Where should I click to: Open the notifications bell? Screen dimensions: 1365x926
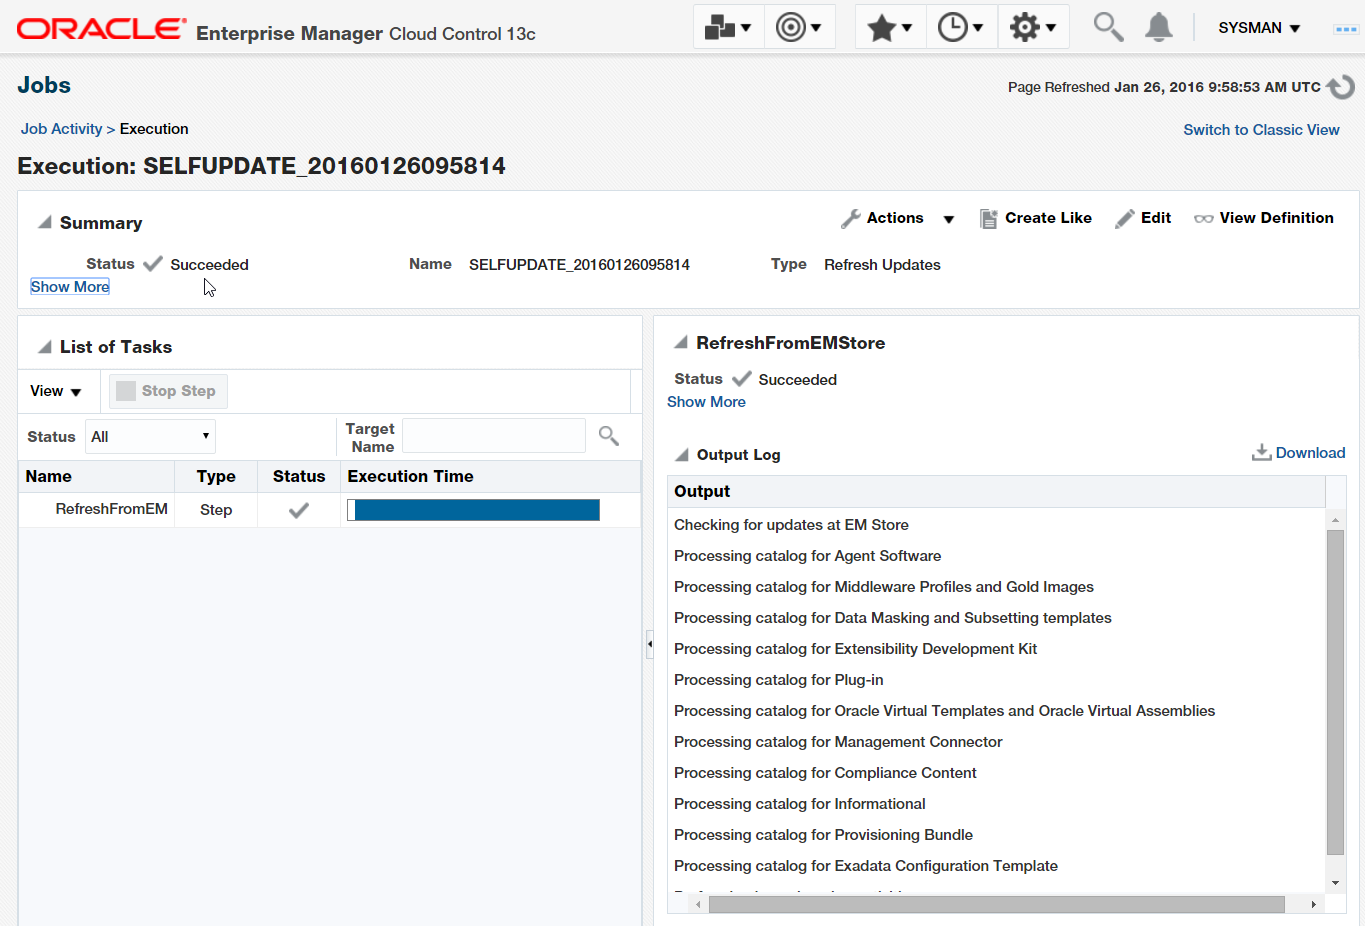coord(1159,27)
